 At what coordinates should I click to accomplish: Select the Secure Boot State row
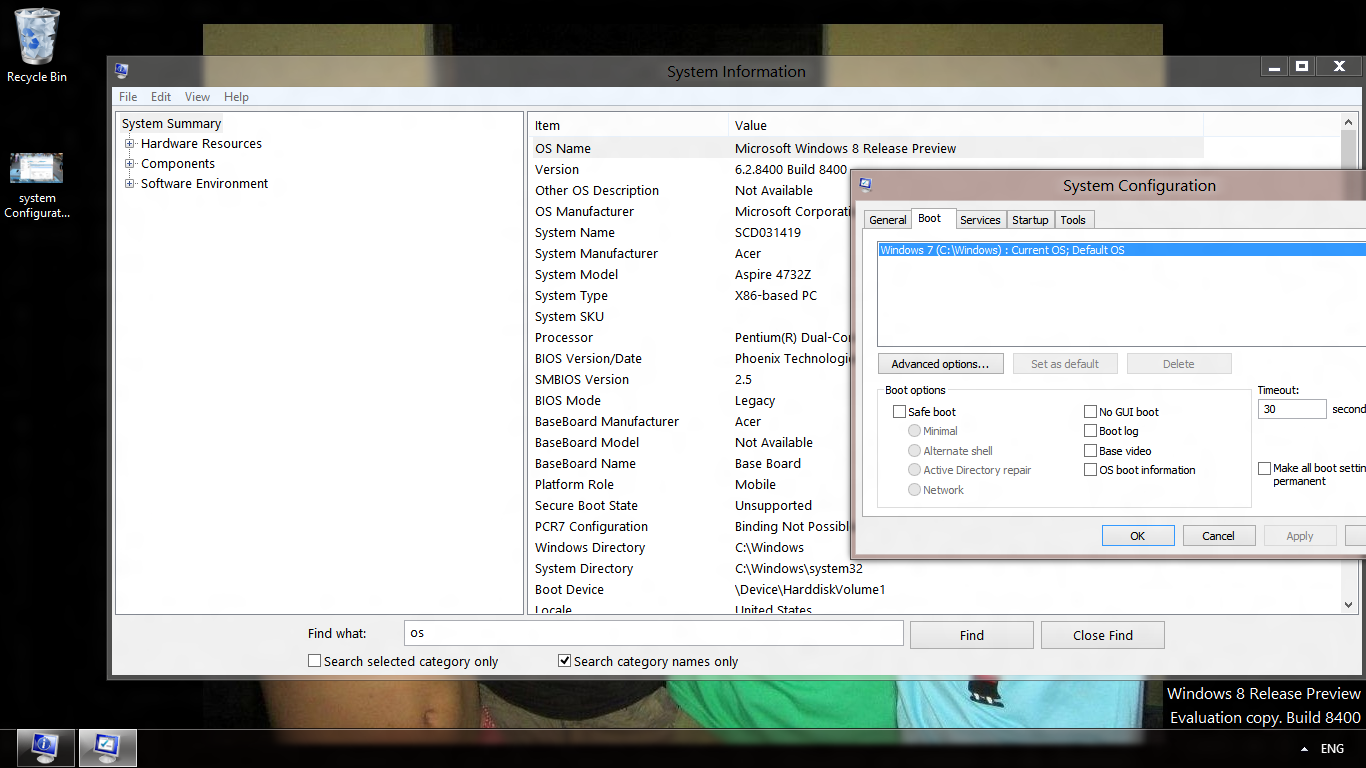click(690, 505)
